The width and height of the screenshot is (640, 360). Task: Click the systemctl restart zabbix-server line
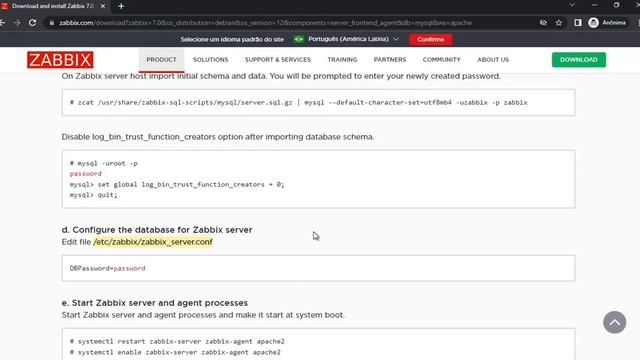click(177, 341)
